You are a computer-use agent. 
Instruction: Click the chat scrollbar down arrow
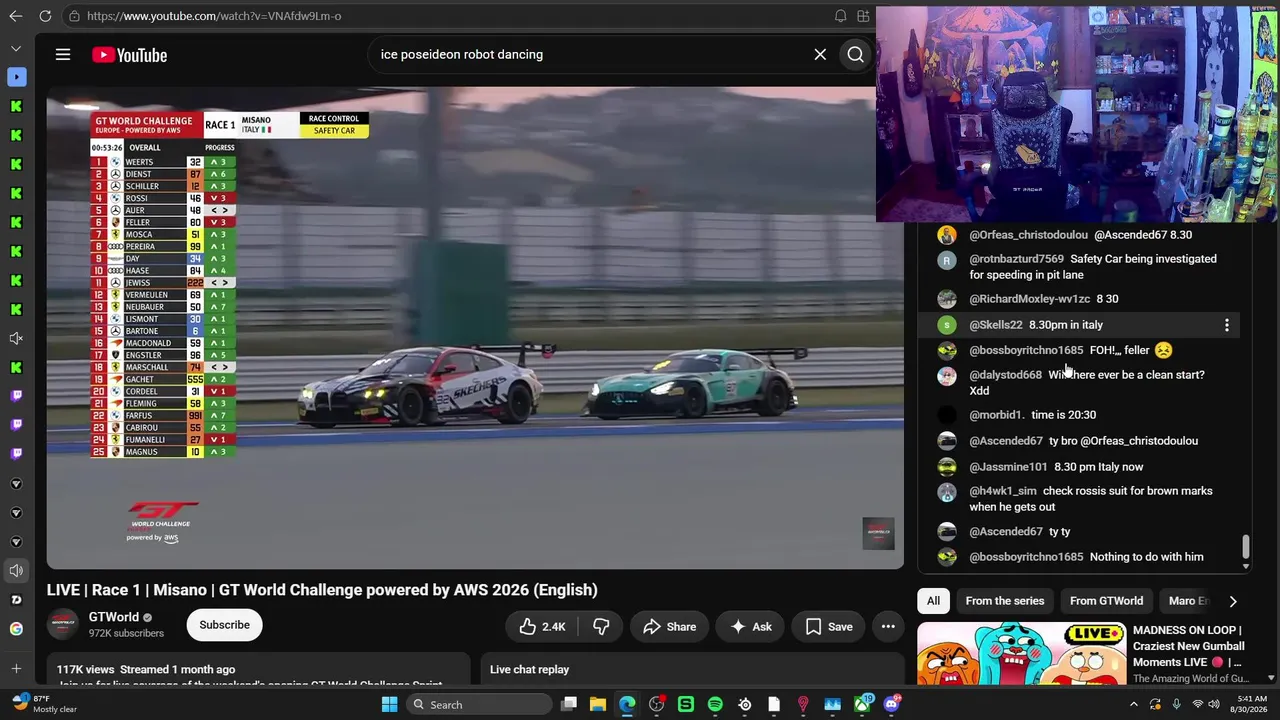click(x=1245, y=566)
